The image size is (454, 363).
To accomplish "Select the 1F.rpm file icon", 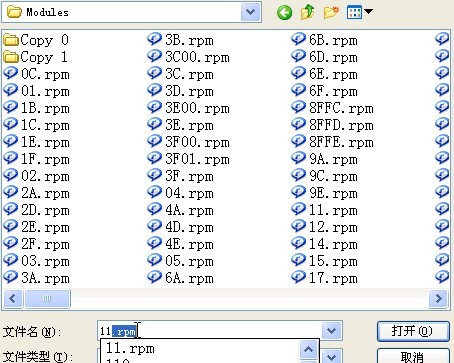I will [11, 158].
